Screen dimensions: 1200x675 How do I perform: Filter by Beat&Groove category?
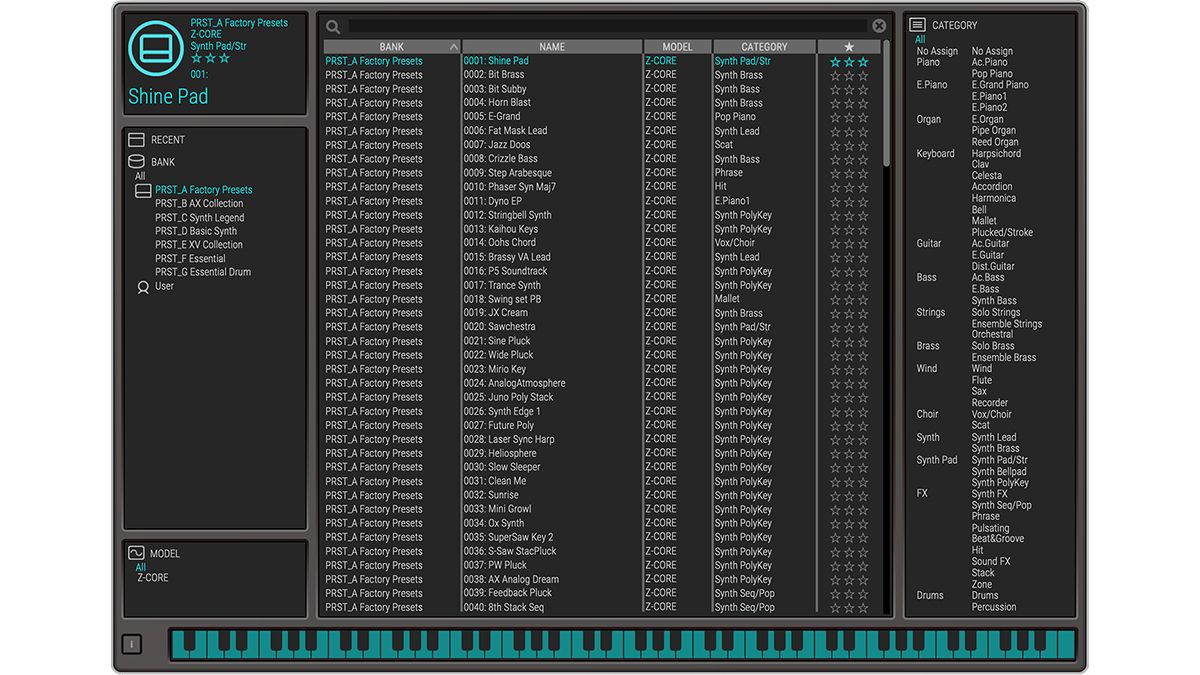[998, 539]
